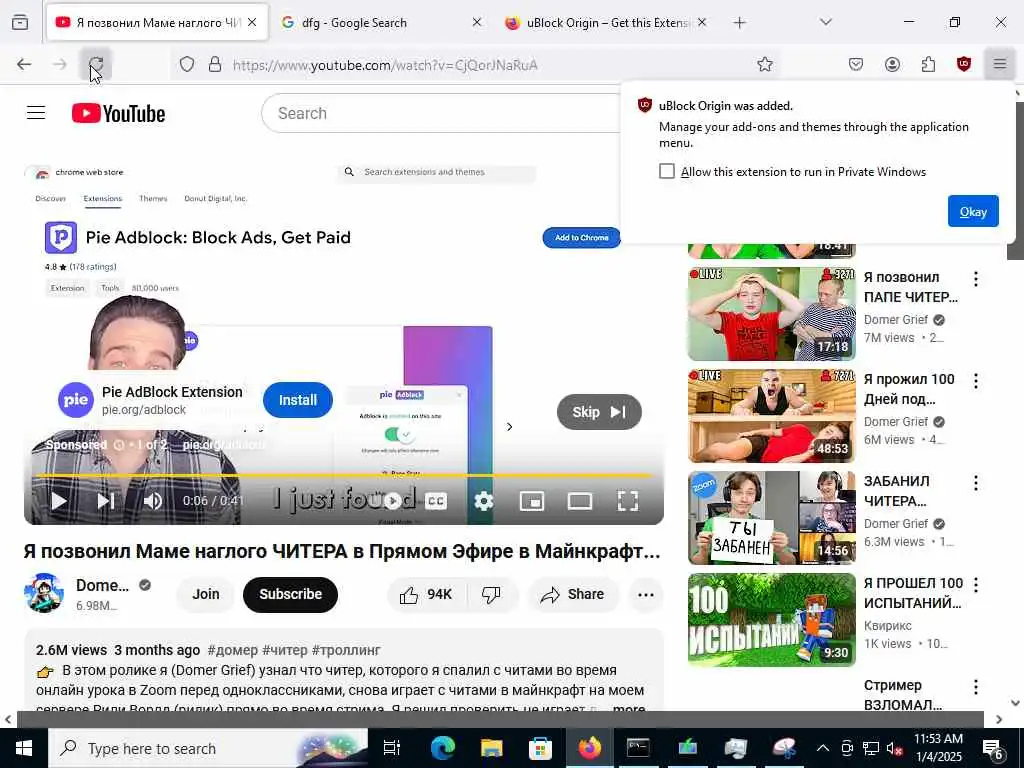
Task: Skip the Pie Adblock advertisement
Action: tap(599, 412)
